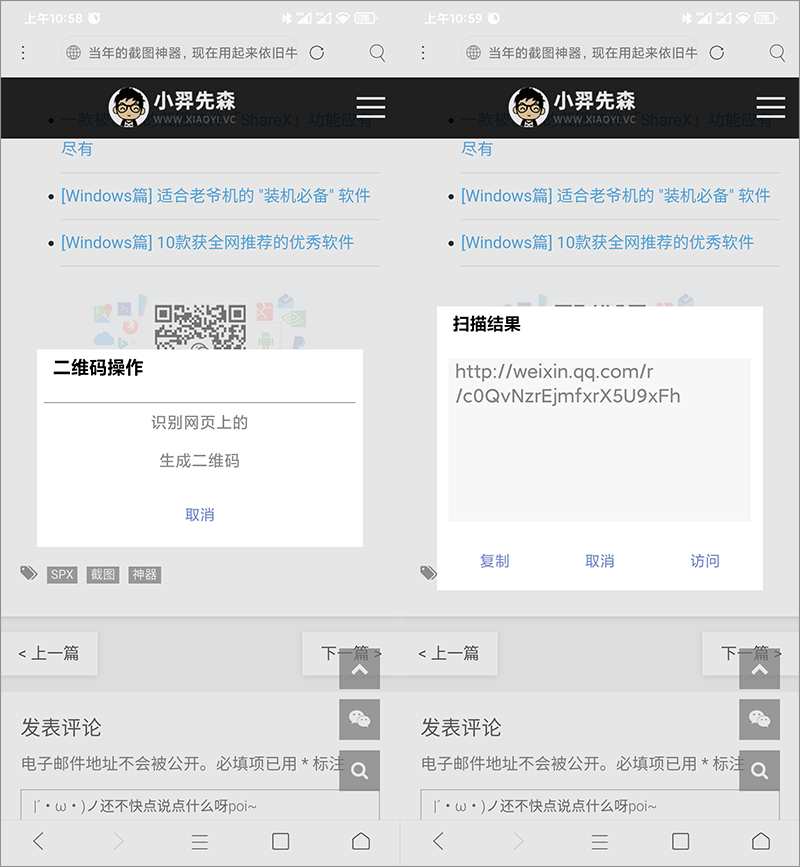
Task: Tap WeChat floating button on right phone
Action: tap(760, 719)
